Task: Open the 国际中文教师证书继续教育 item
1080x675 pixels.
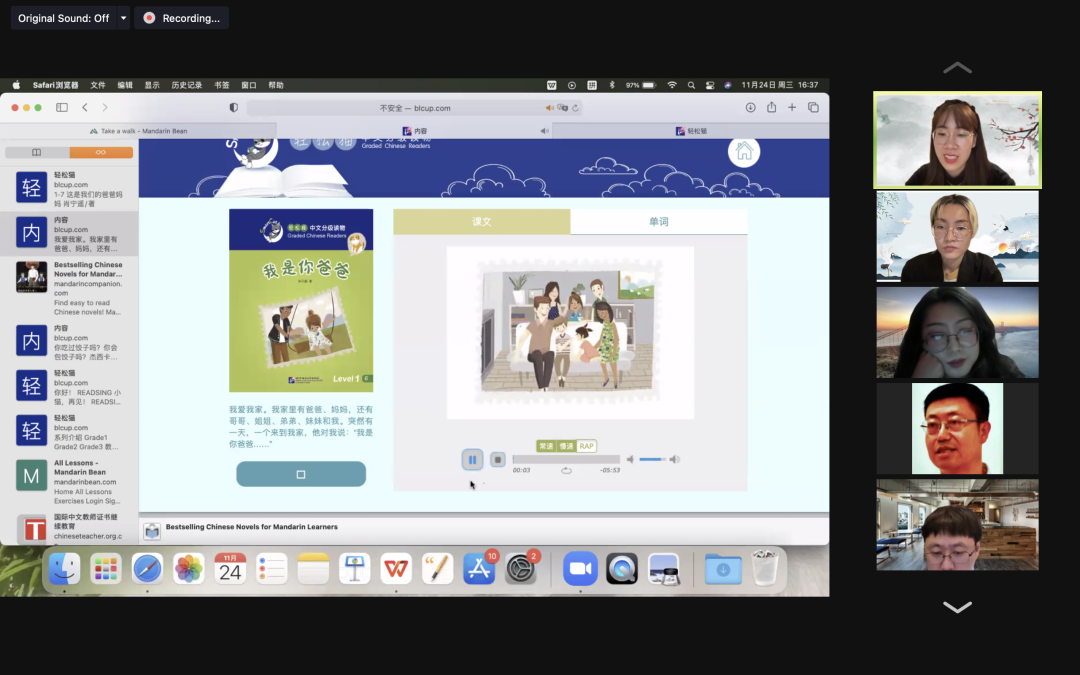Action: [69, 527]
